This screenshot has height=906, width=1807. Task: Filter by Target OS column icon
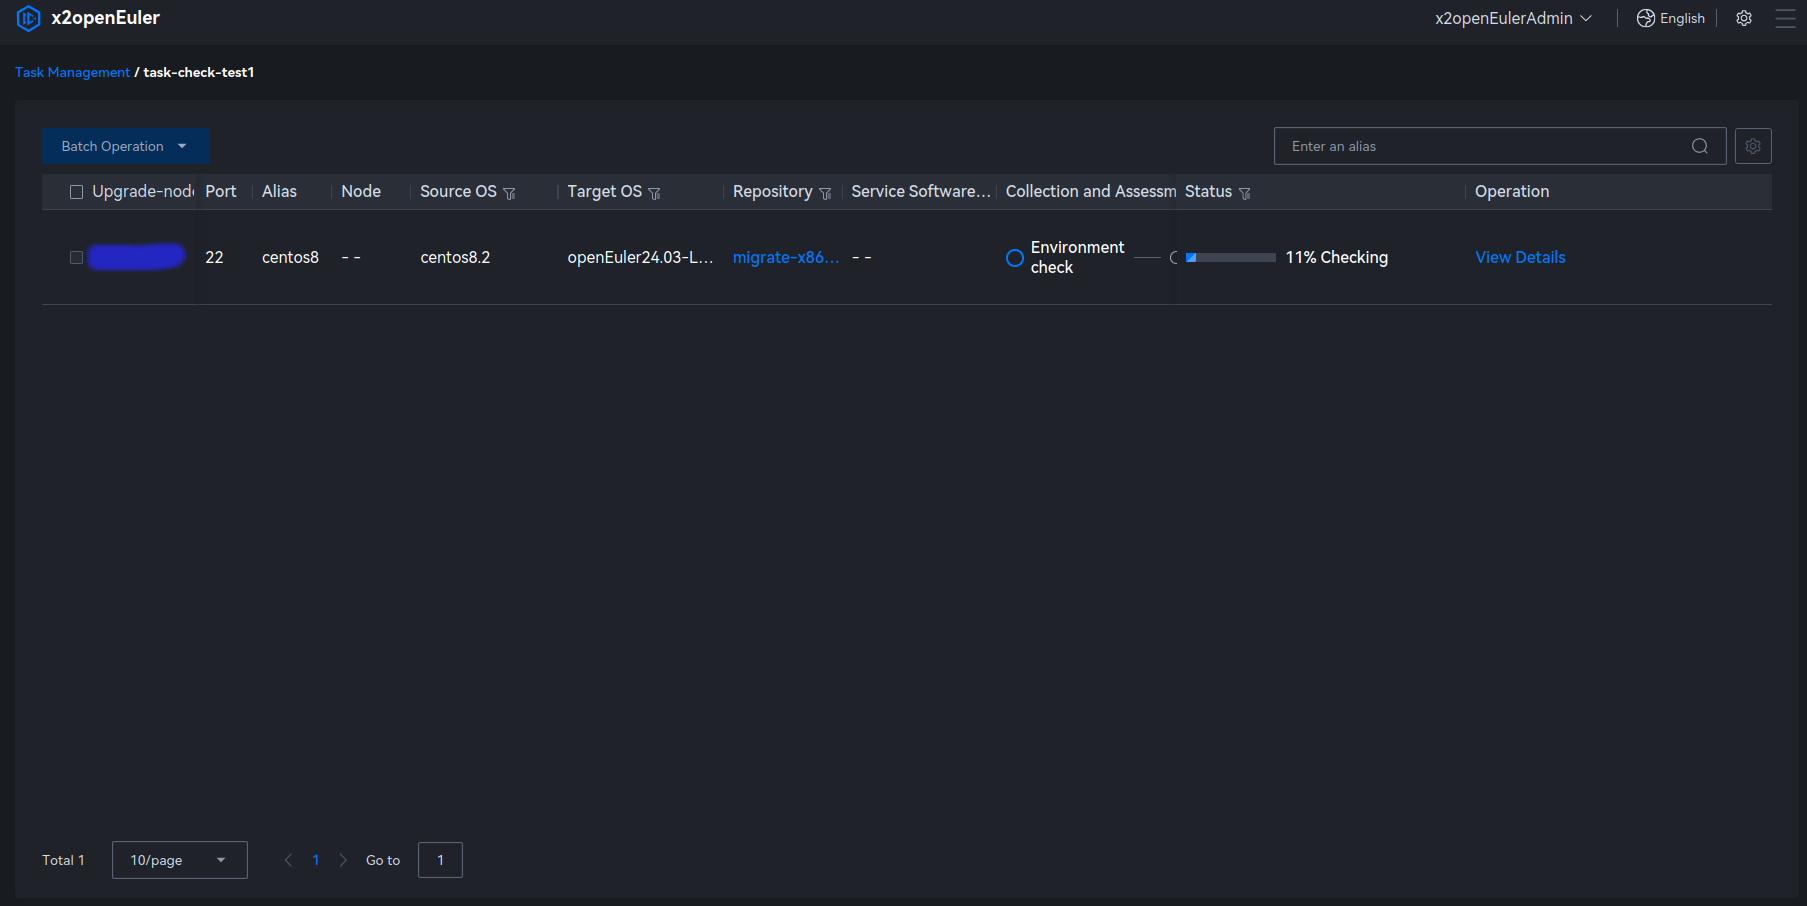click(x=655, y=193)
